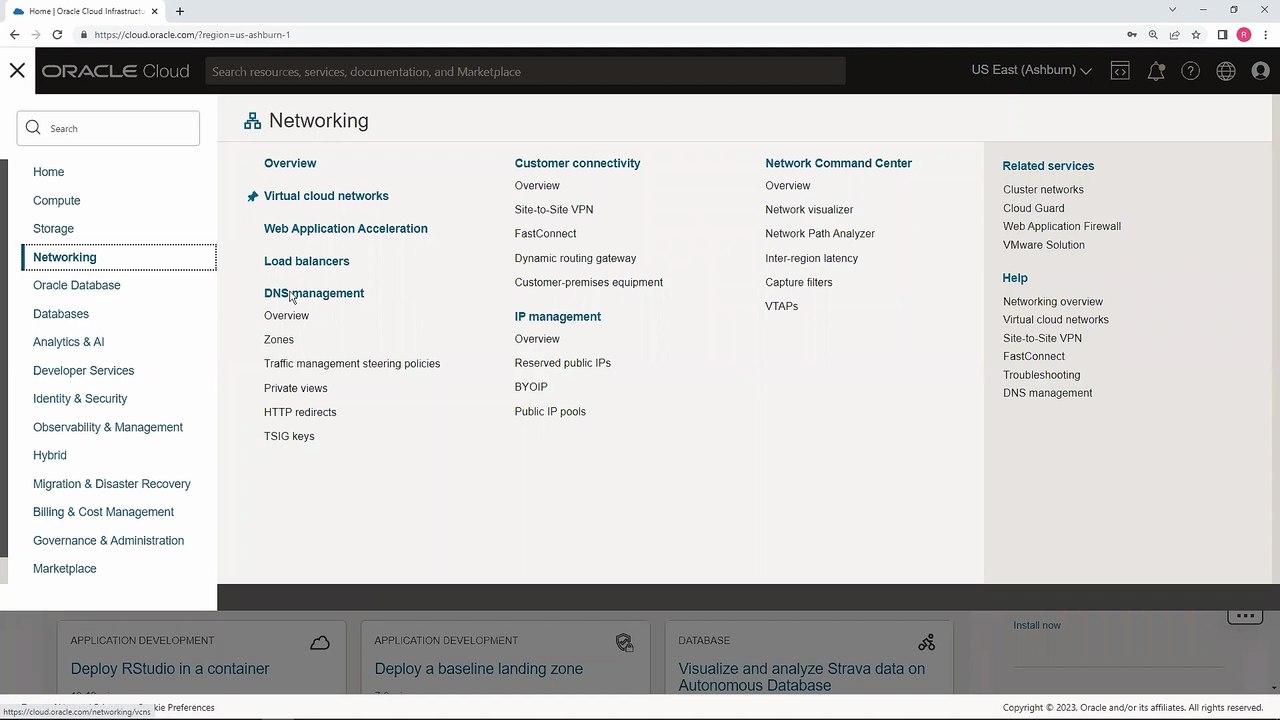The height and width of the screenshot is (720, 1280).
Task: Select Billing & Cost Management menu item
Action: coord(103,512)
